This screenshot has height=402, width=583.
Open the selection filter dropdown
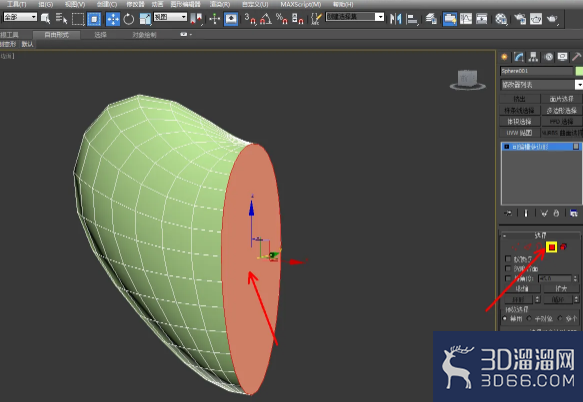point(20,17)
